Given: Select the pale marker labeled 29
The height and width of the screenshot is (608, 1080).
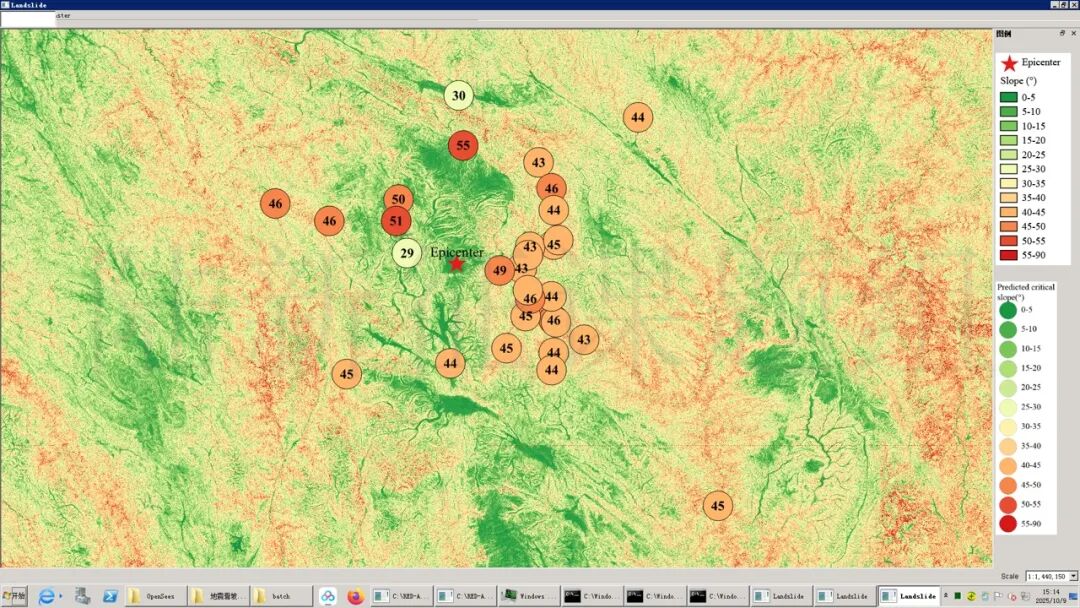Looking at the screenshot, I should click(x=406, y=253).
